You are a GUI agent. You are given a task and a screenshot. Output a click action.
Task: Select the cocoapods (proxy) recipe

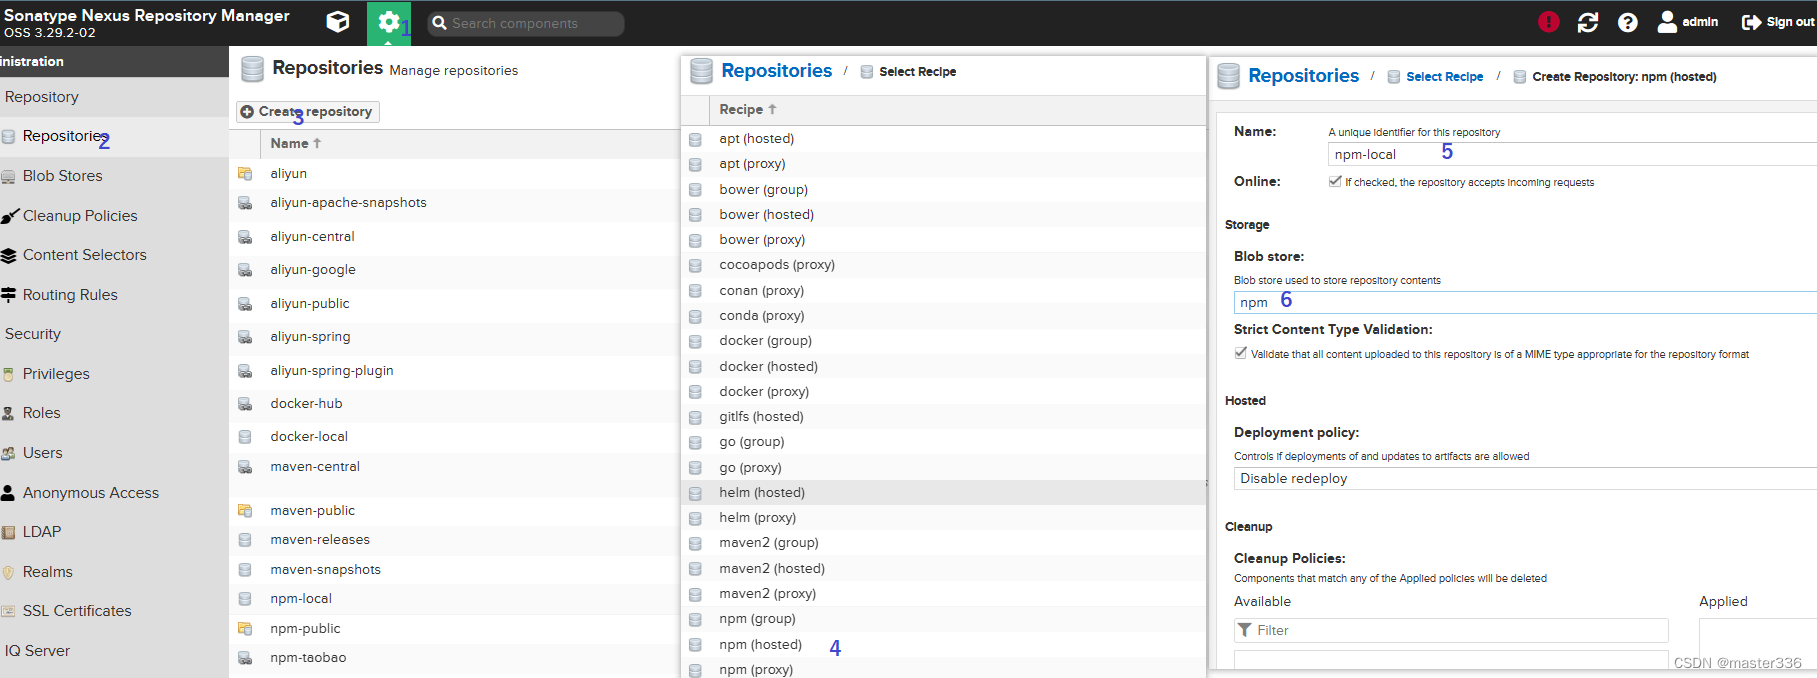[x=943, y=265]
